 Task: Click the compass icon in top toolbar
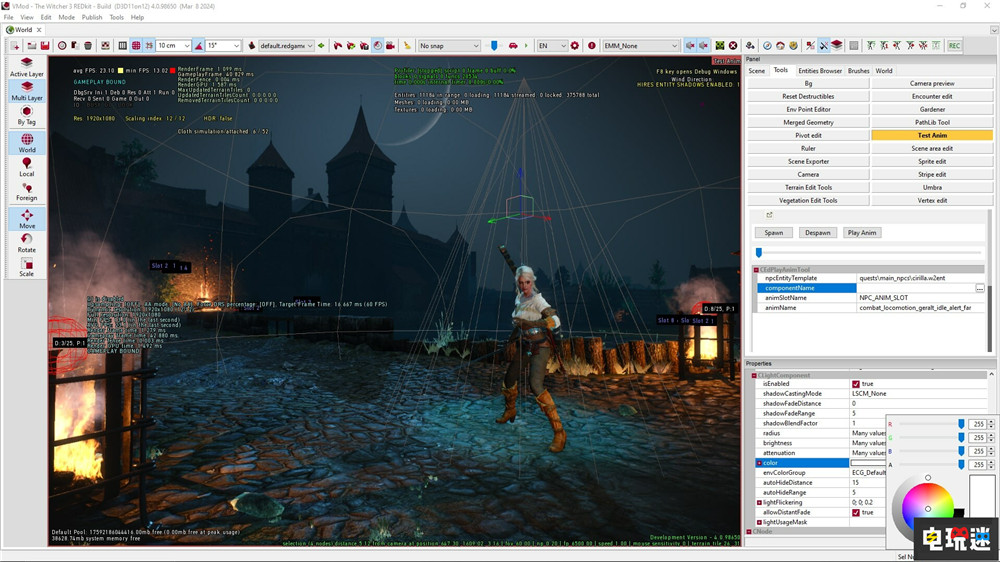click(767, 46)
